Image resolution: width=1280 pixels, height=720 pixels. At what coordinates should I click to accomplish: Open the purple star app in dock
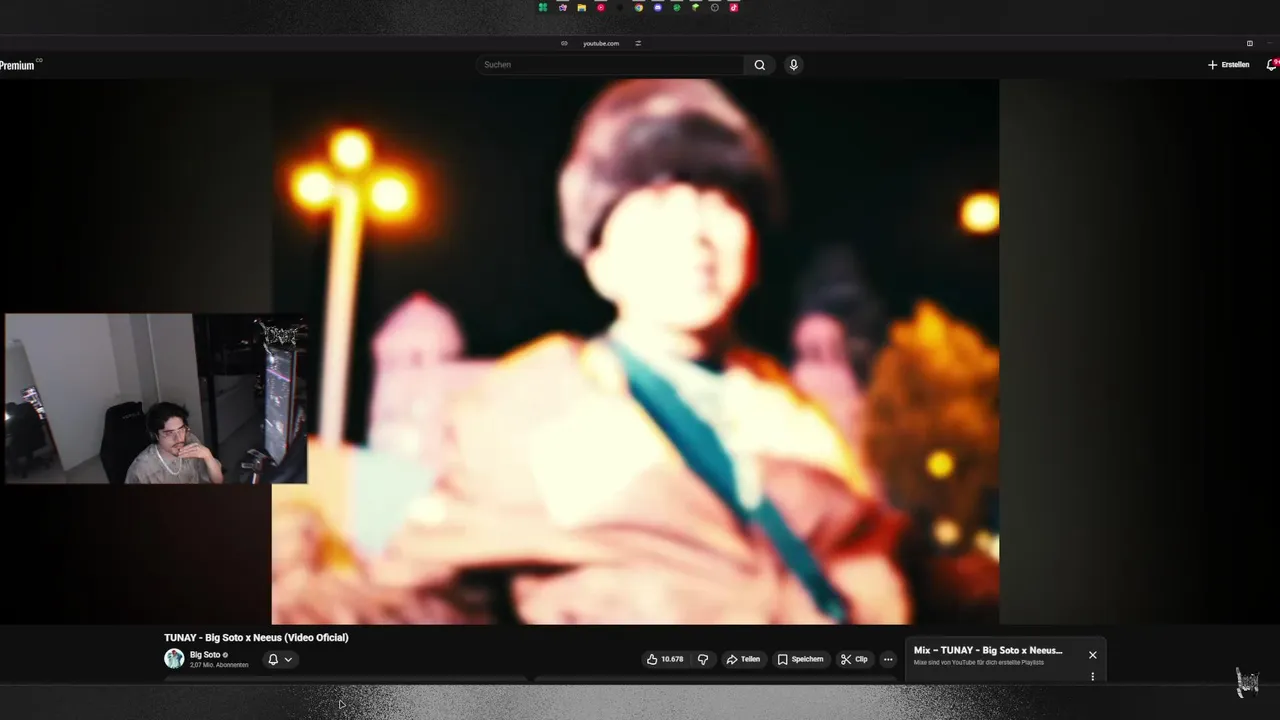[563, 7]
